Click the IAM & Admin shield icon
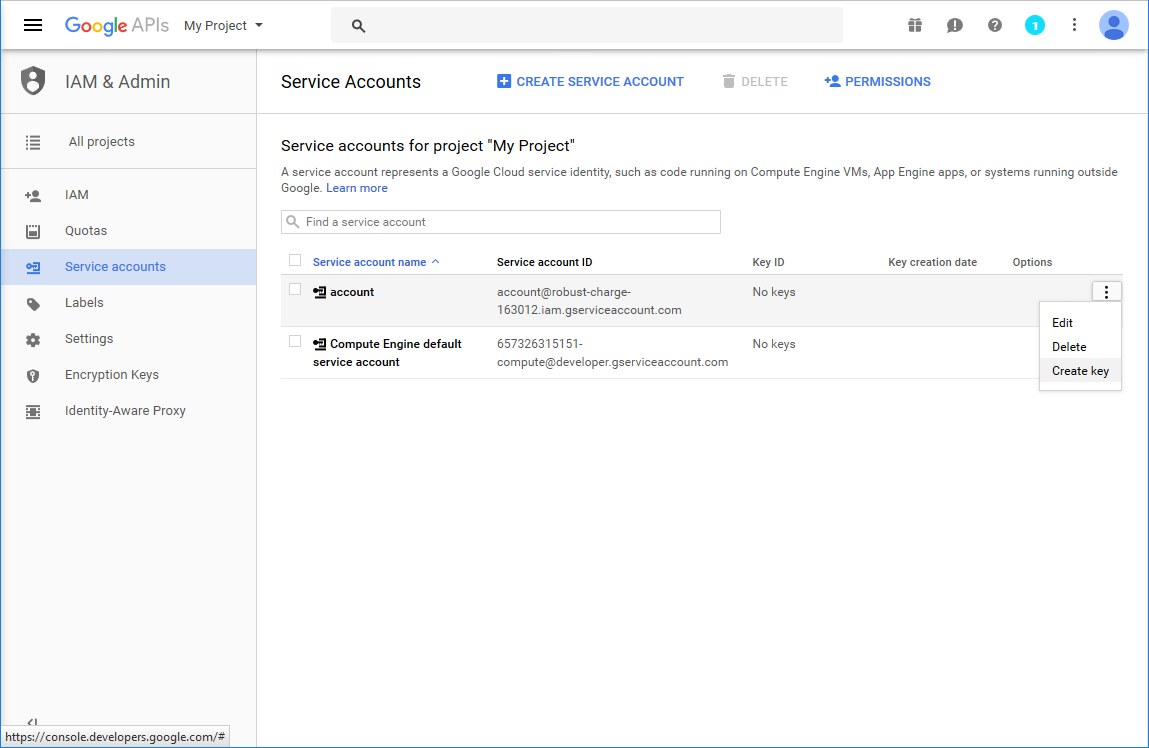This screenshot has height=748, width=1149. coord(34,81)
